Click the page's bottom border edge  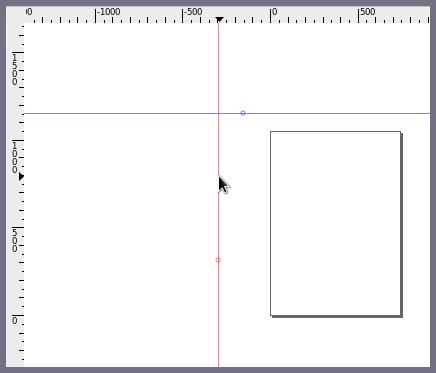click(335, 315)
